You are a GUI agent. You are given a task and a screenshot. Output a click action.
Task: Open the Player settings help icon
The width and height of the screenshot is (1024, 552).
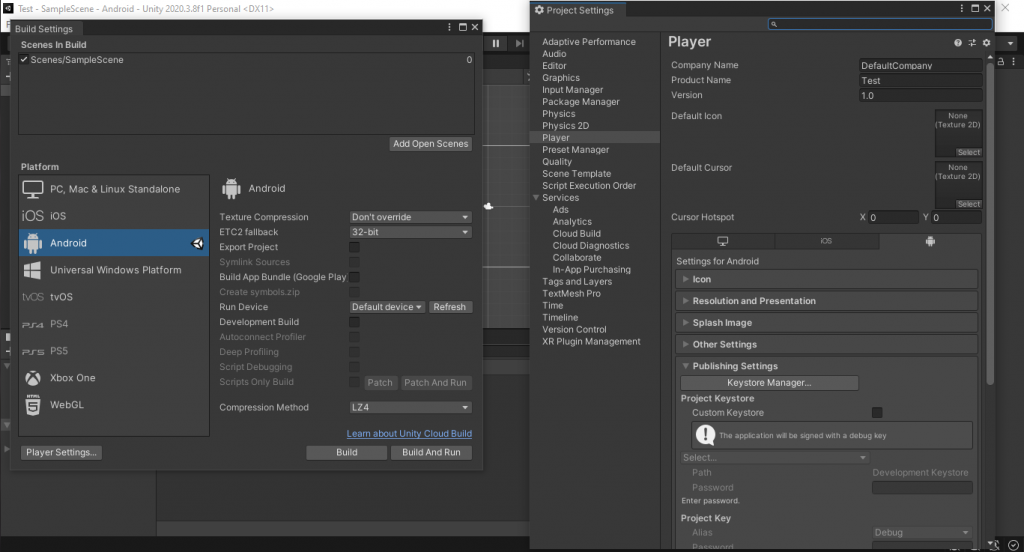coord(958,43)
